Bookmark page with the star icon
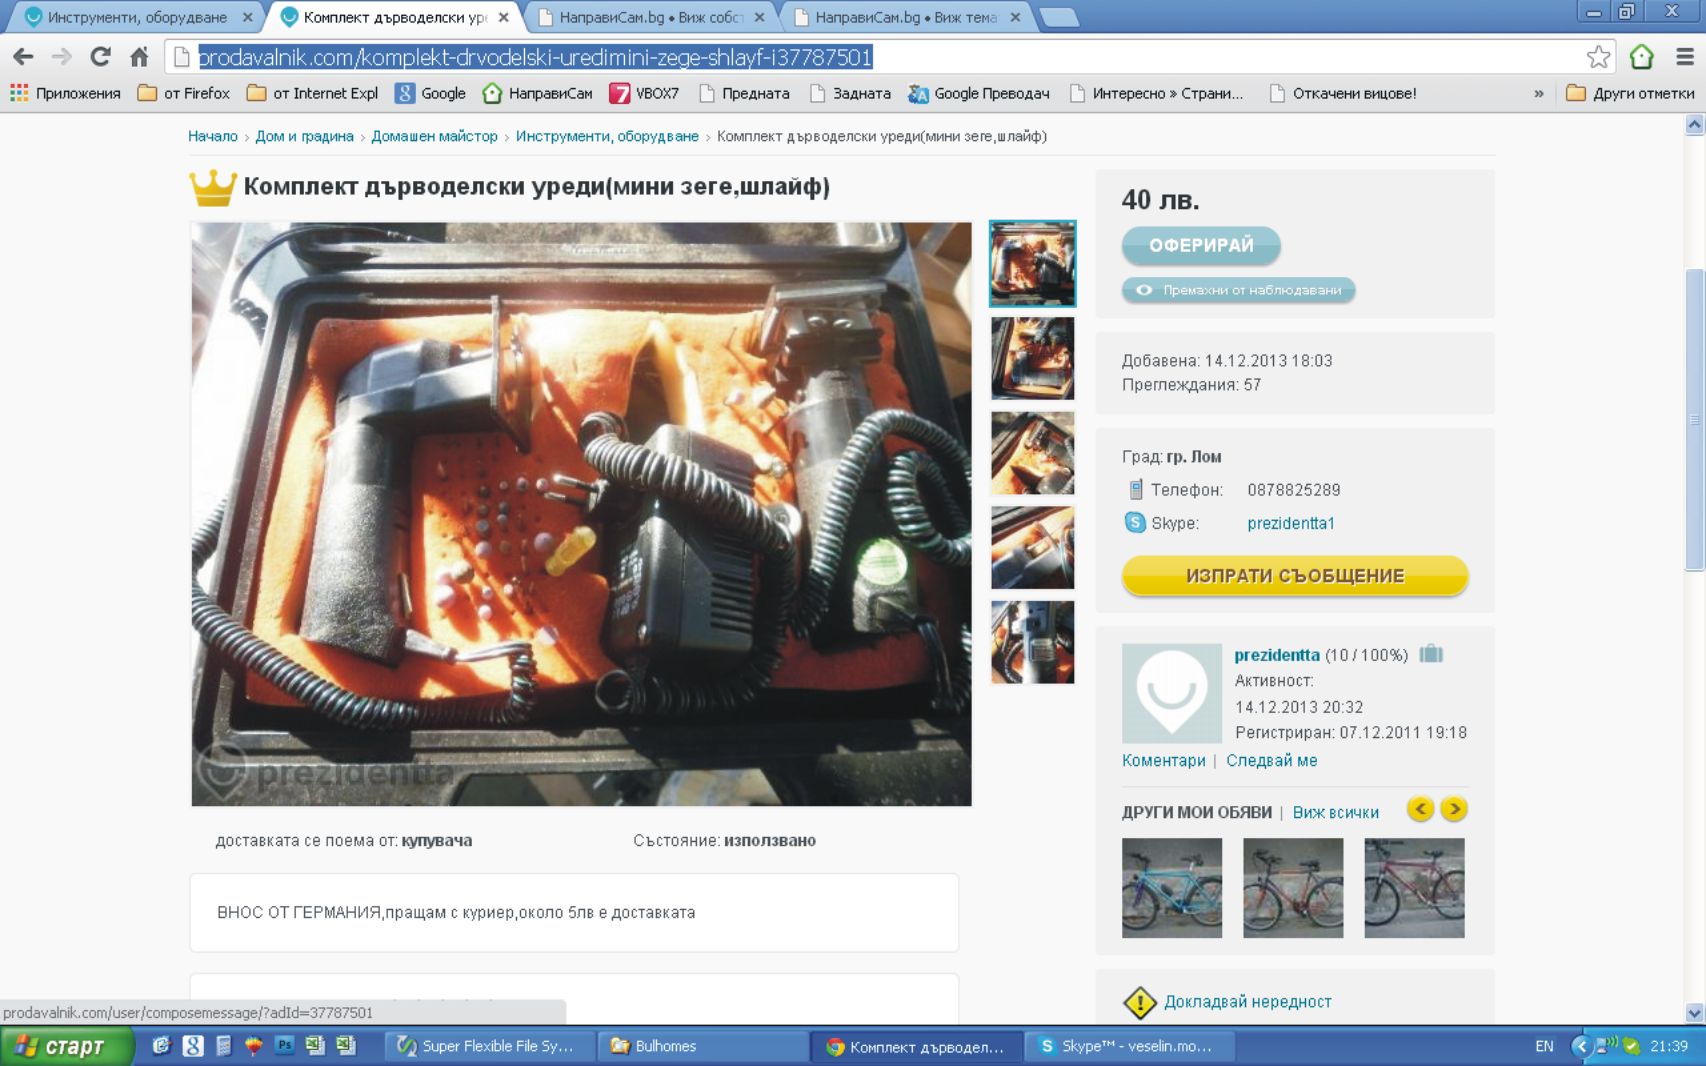This screenshot has height=1066, width=1706. 1598,57
